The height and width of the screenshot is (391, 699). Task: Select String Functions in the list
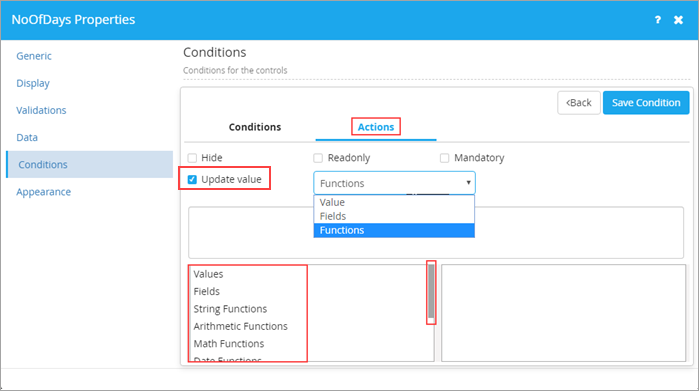pyautogui.click(x=230, y=309)
